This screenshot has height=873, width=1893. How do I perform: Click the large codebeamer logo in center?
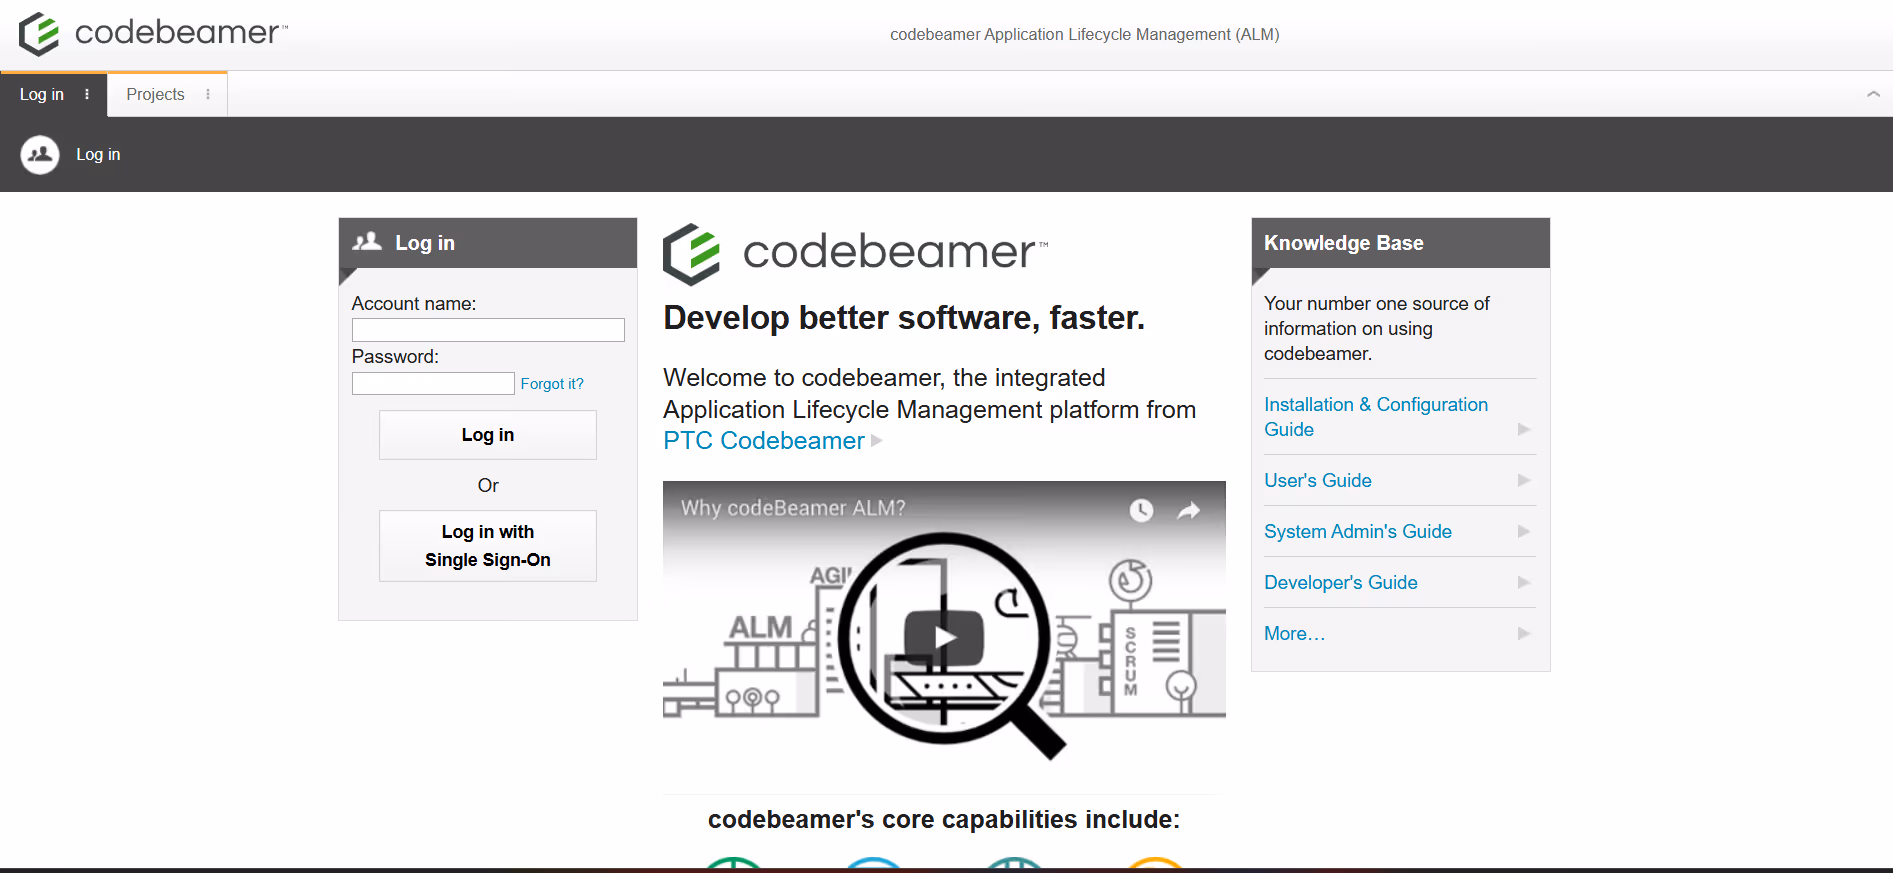tap(855, 253)
